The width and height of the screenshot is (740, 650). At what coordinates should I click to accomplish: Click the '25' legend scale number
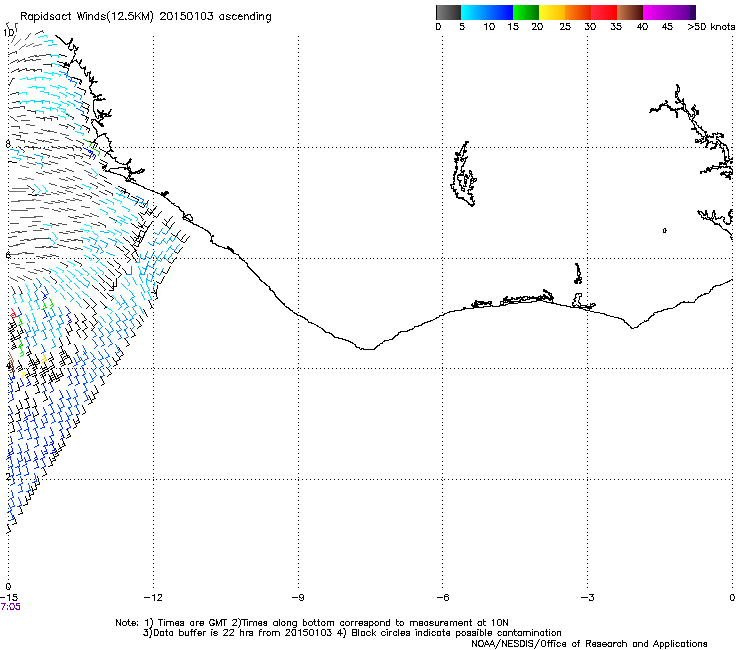click(565, 27)
